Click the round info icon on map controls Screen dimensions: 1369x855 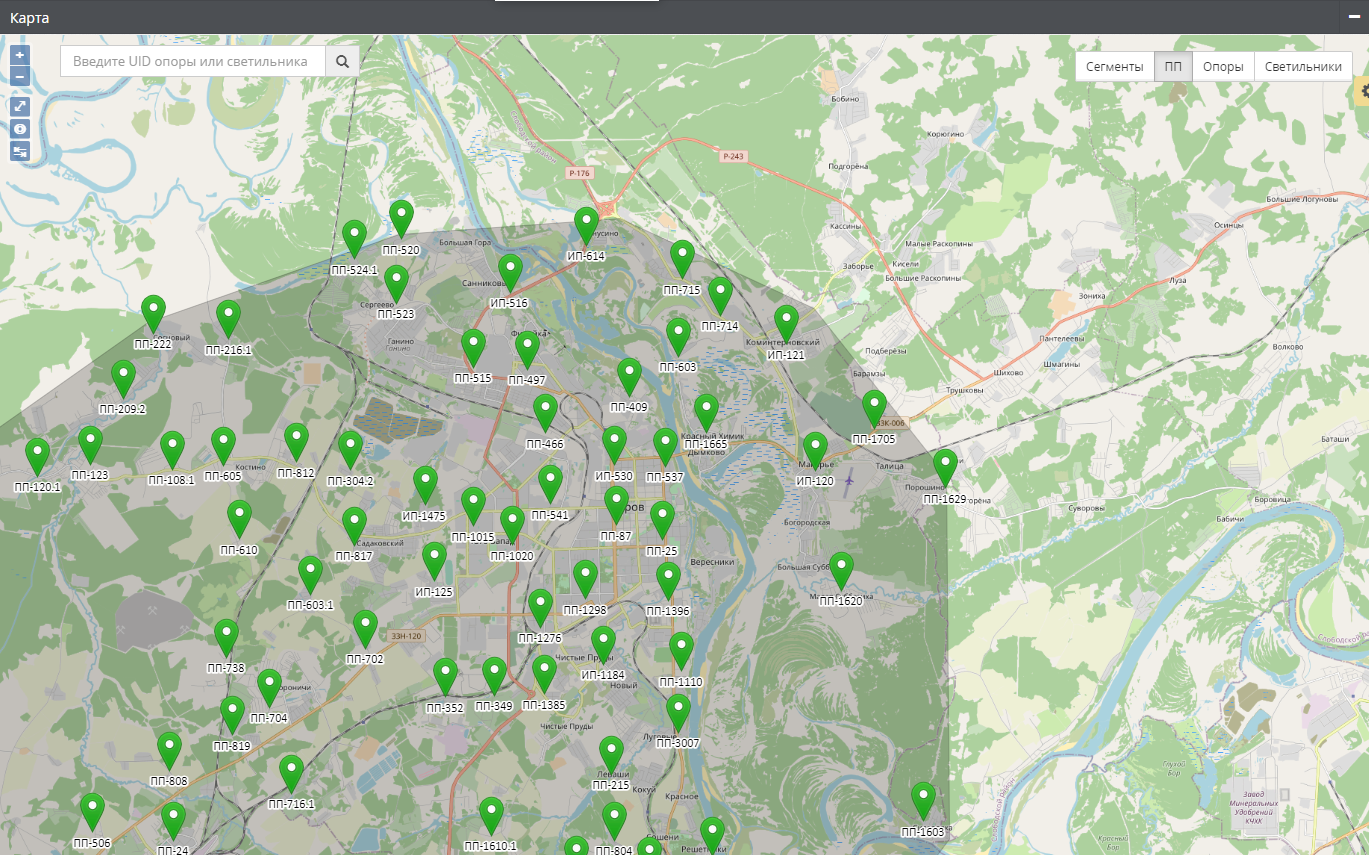pyautogui.click(x=20, y=128)
